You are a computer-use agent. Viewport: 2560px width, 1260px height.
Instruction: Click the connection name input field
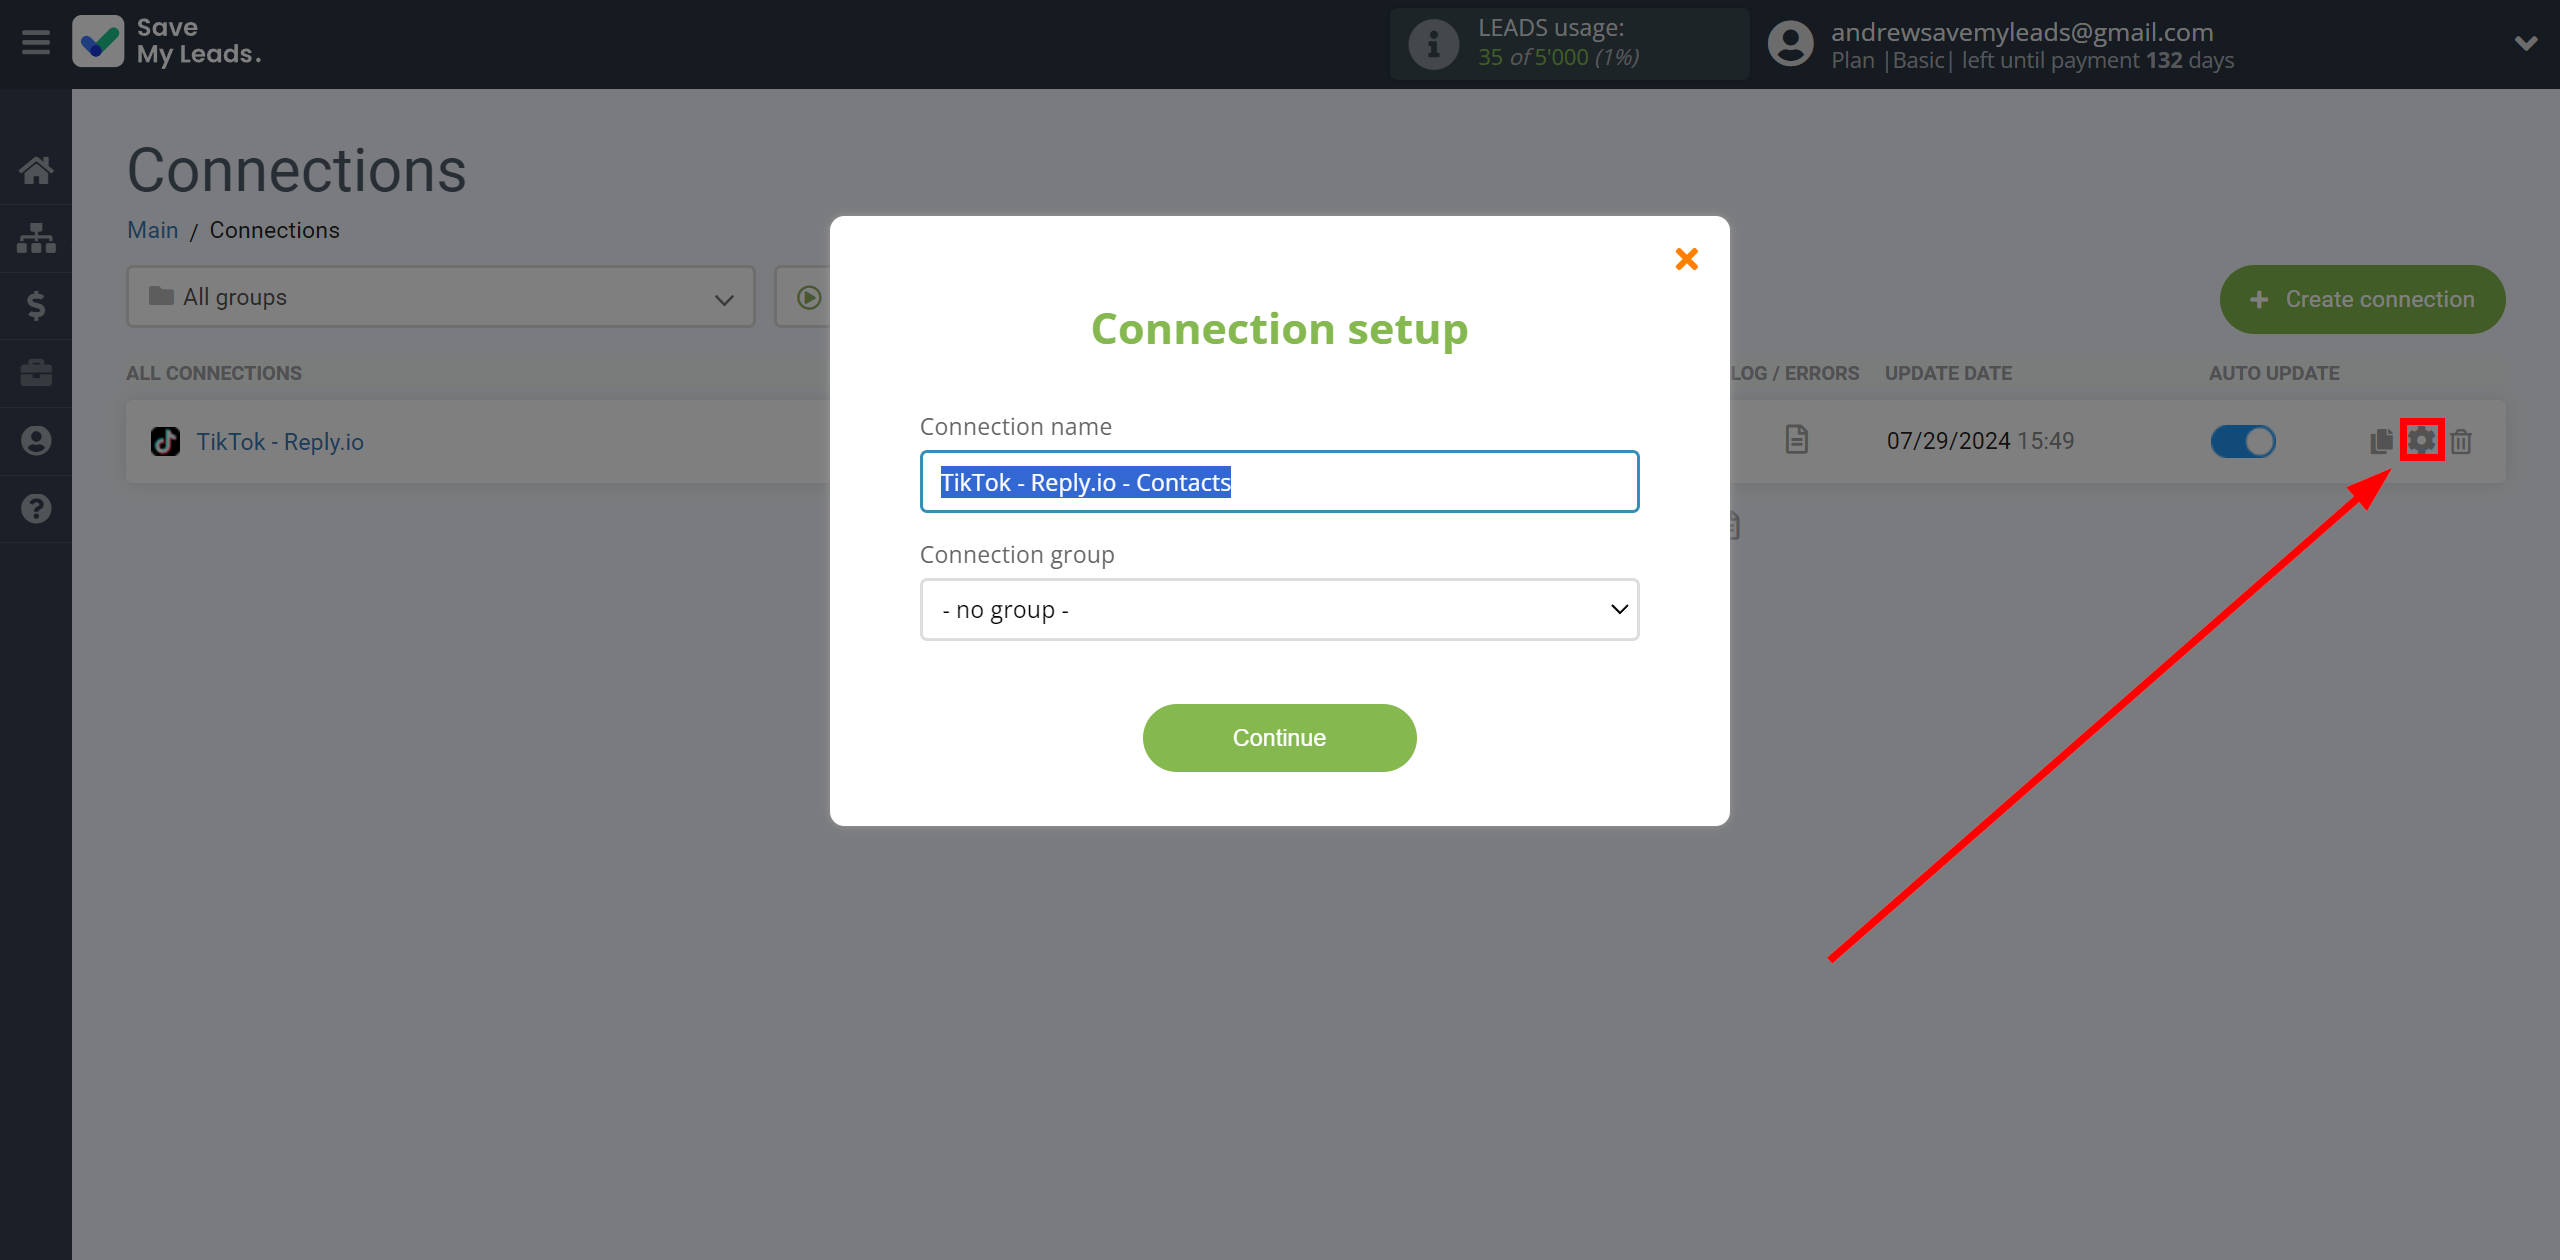tap(1278, 481)
